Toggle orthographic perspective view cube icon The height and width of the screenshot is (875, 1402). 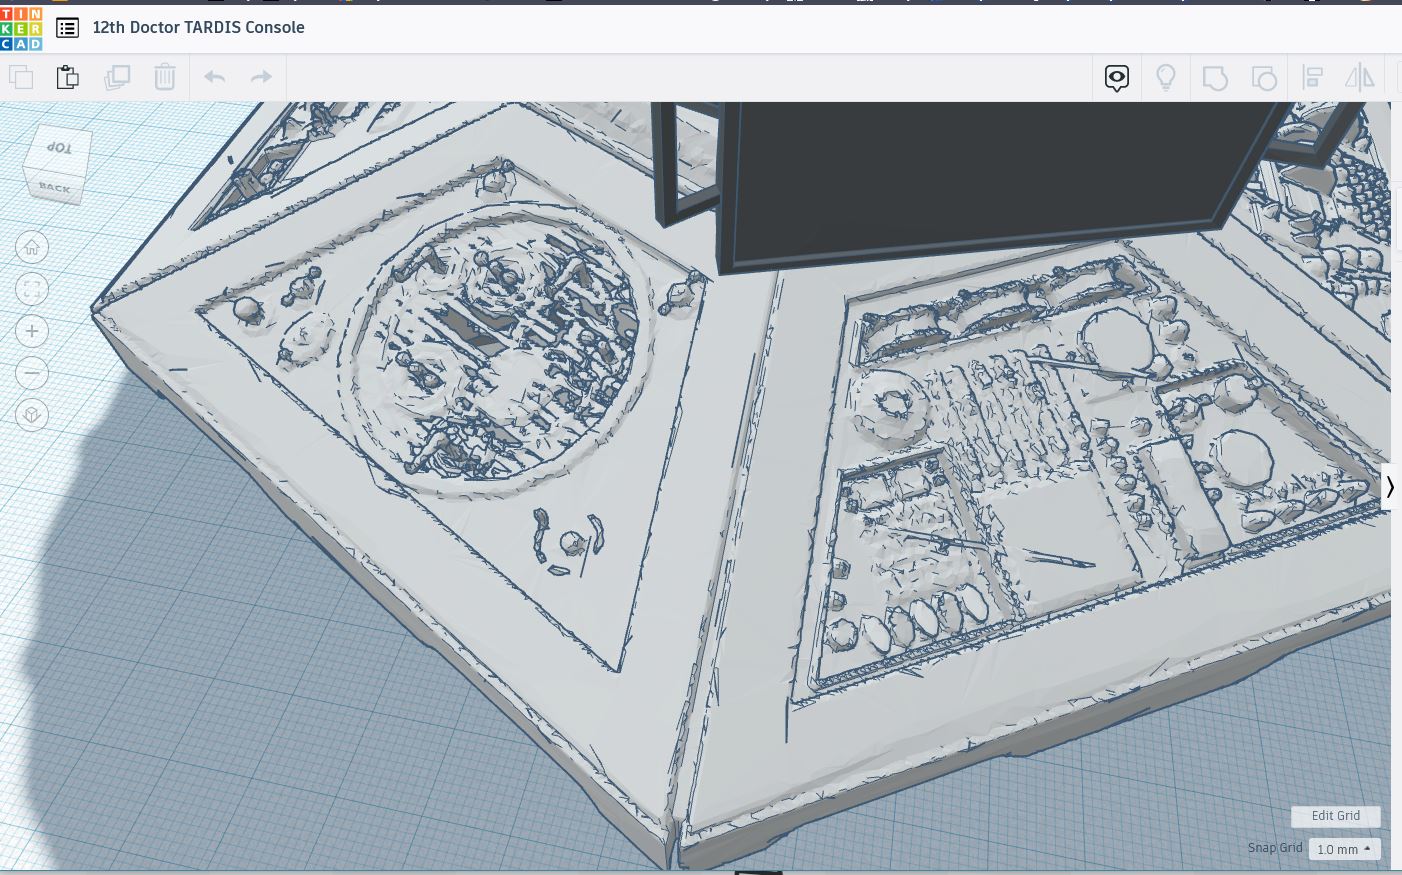(x=32, y=415)
